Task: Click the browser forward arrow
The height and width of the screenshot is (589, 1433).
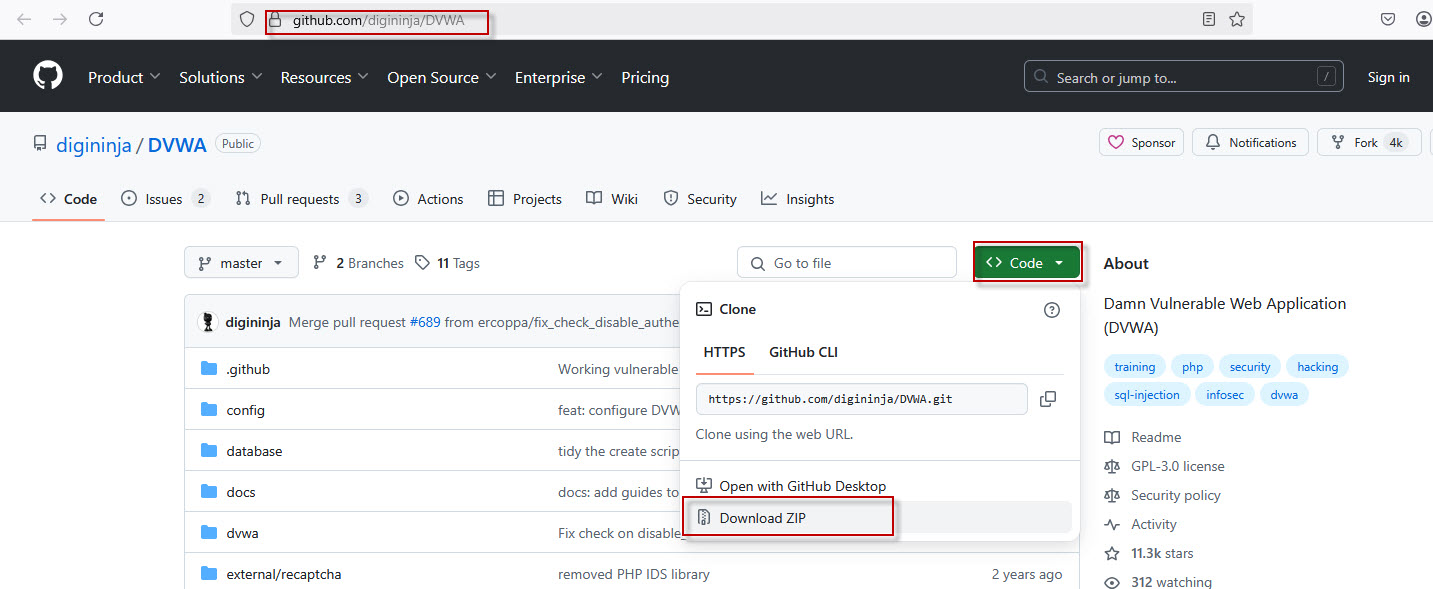Action: pyautogui.click(x=60, y=19)
